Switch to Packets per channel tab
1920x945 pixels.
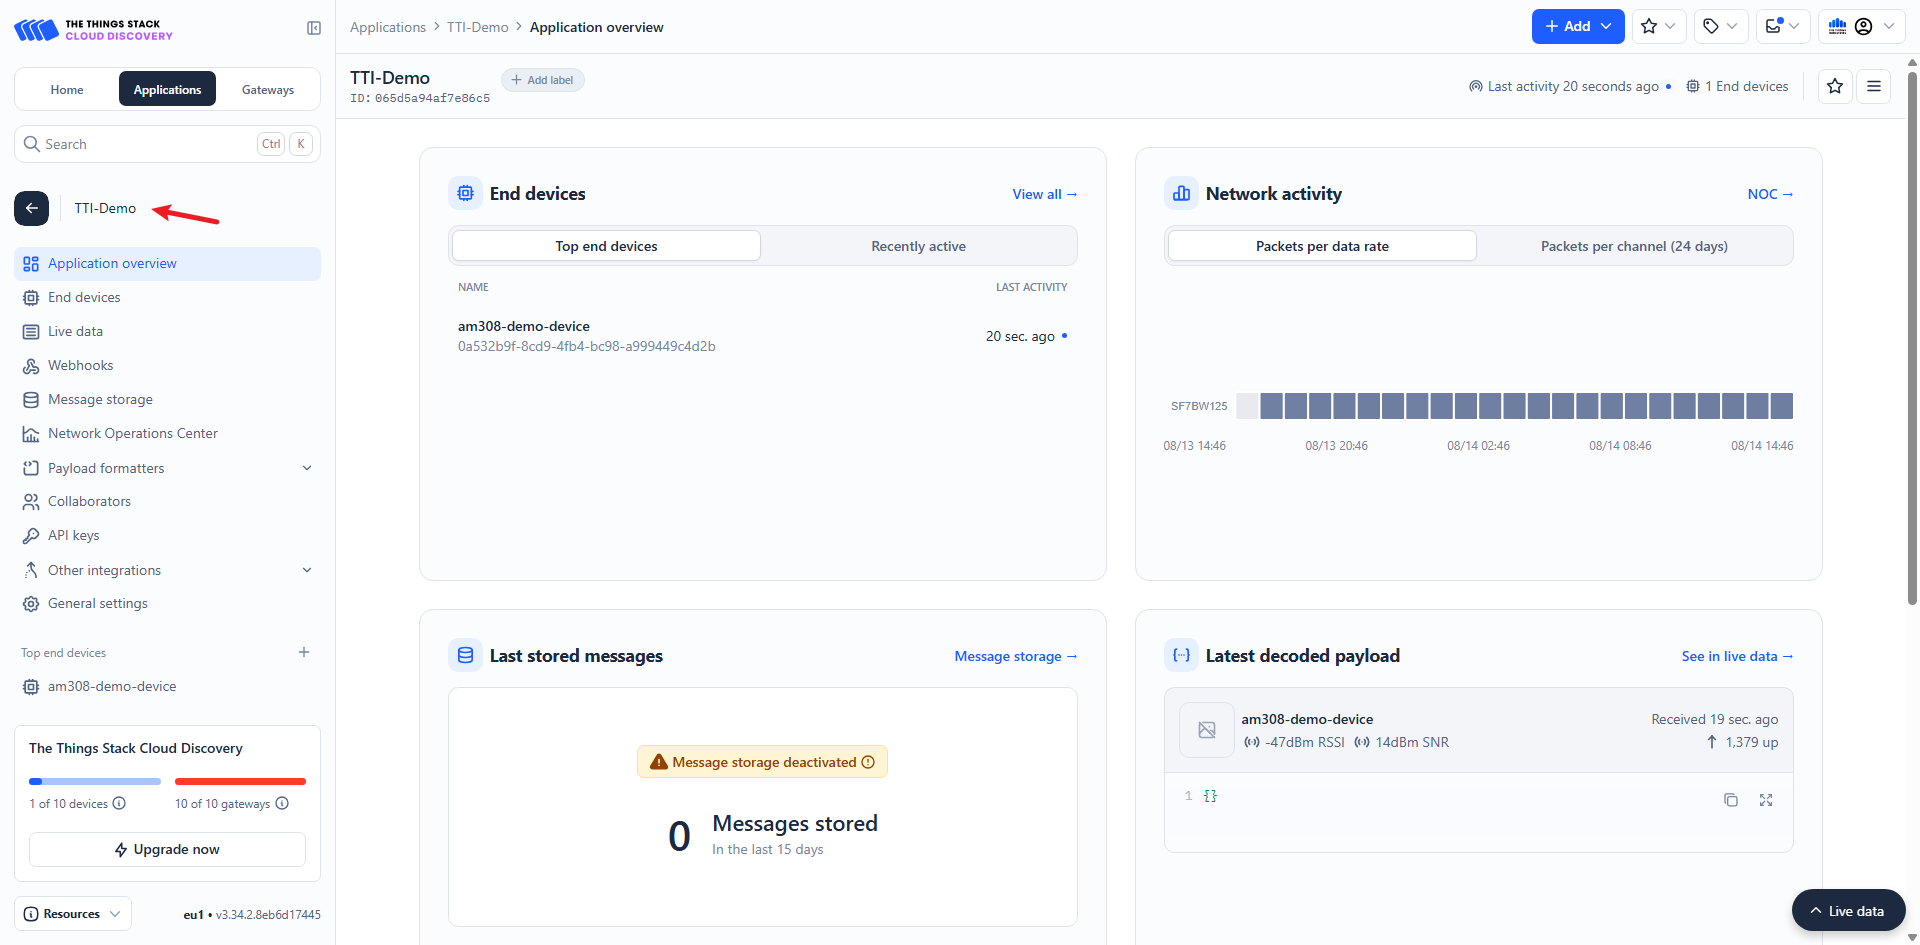pos(1634,246)
